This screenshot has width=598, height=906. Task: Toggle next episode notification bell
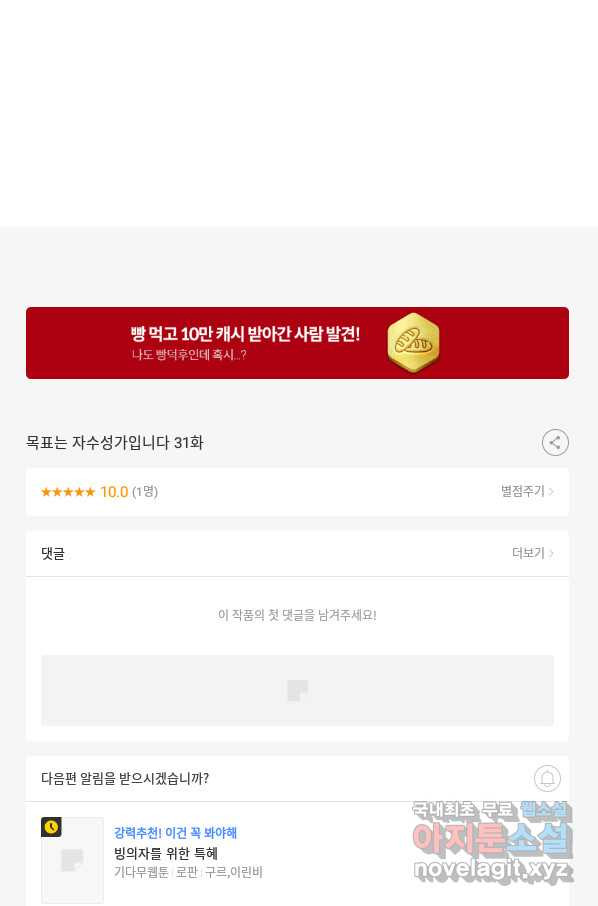pyautogui.click(x=547, y=778)
